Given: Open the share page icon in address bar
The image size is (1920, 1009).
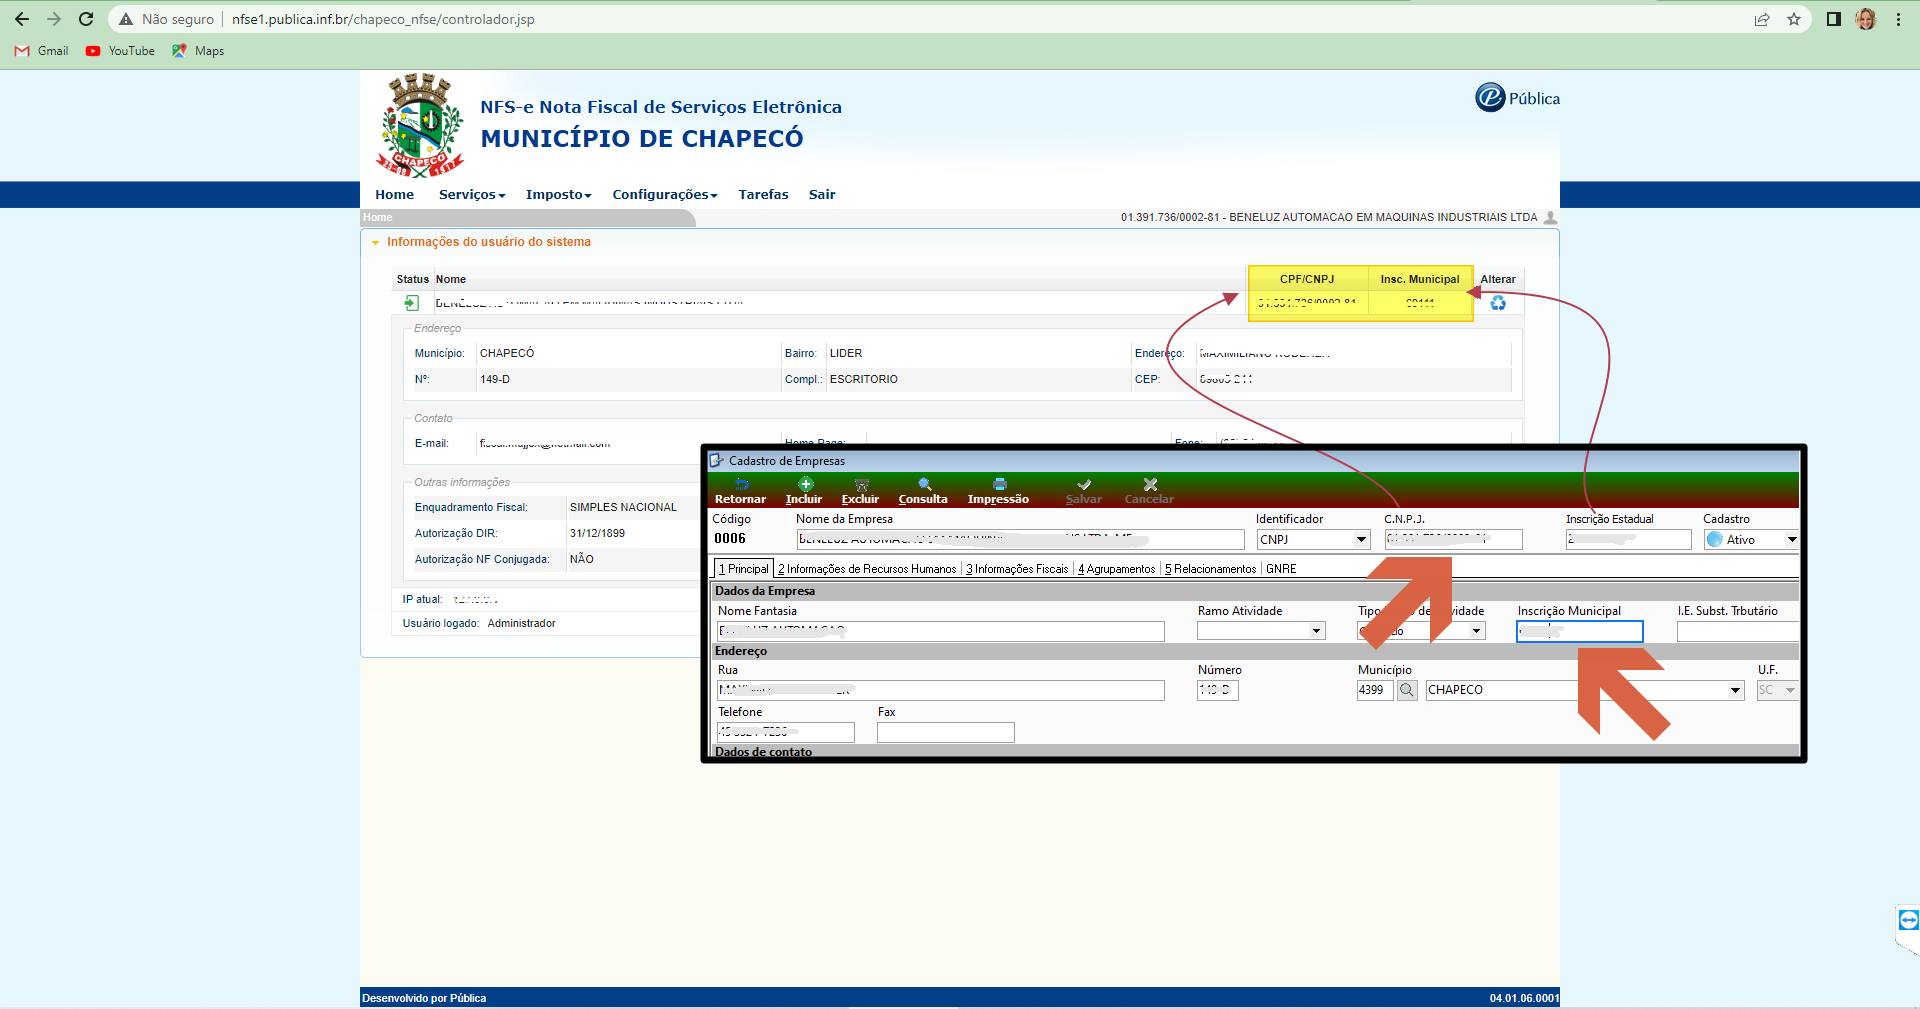Looking at the screenshot, I should (x=1762, y=19).
